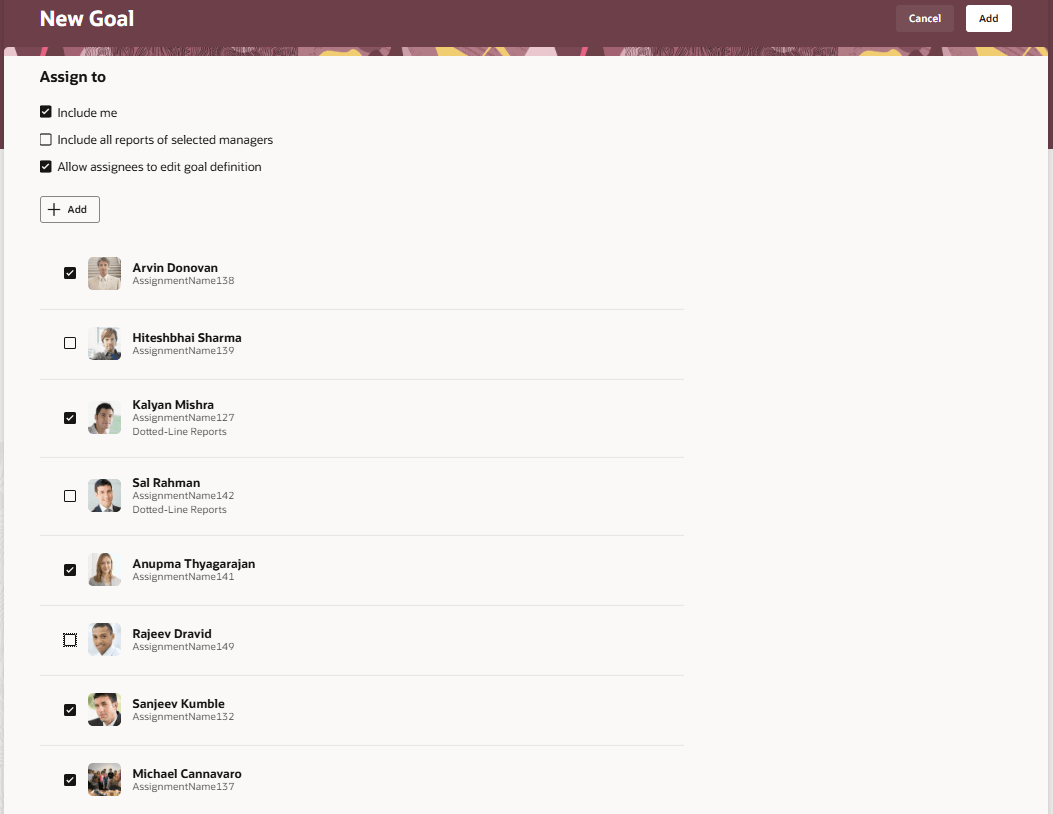The width and height of the screenshot is (1053, 814).
Task: Click Kalyan Mishra's profile photo
Action: click(104, 417)
